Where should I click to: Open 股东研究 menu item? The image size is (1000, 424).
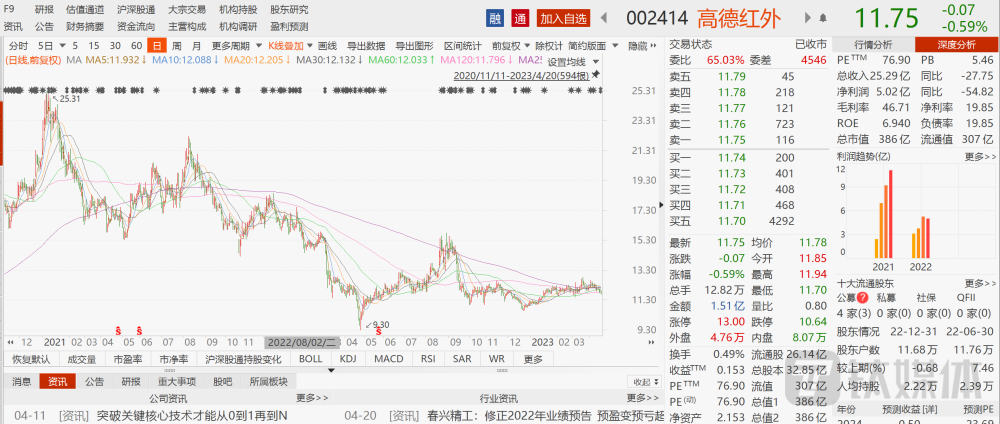289,10
